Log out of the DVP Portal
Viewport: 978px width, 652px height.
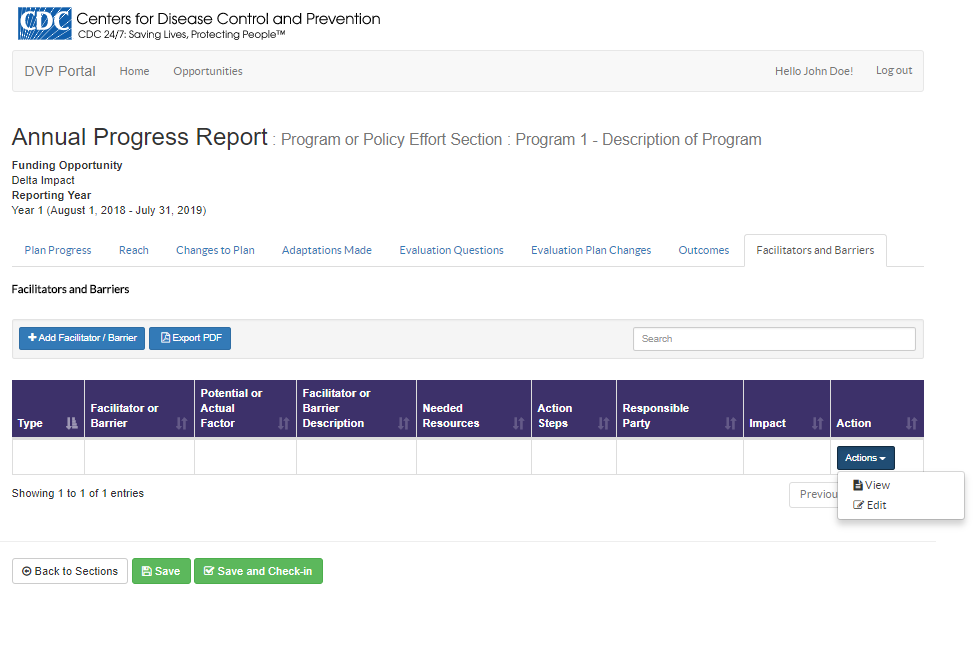pyautogui.click(x=894, y=71)
